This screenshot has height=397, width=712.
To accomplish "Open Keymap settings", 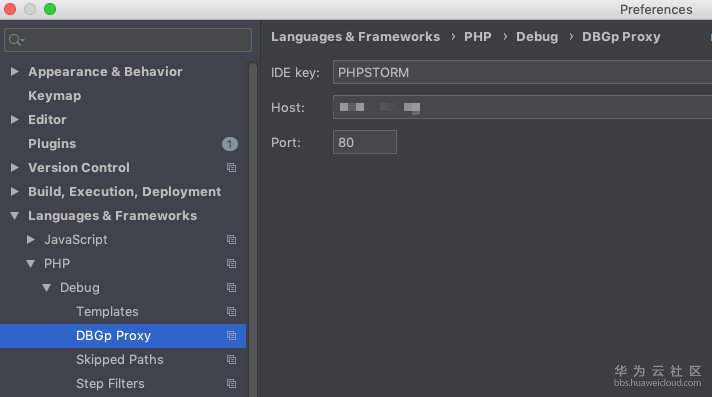I will click(x=54, y=96).
